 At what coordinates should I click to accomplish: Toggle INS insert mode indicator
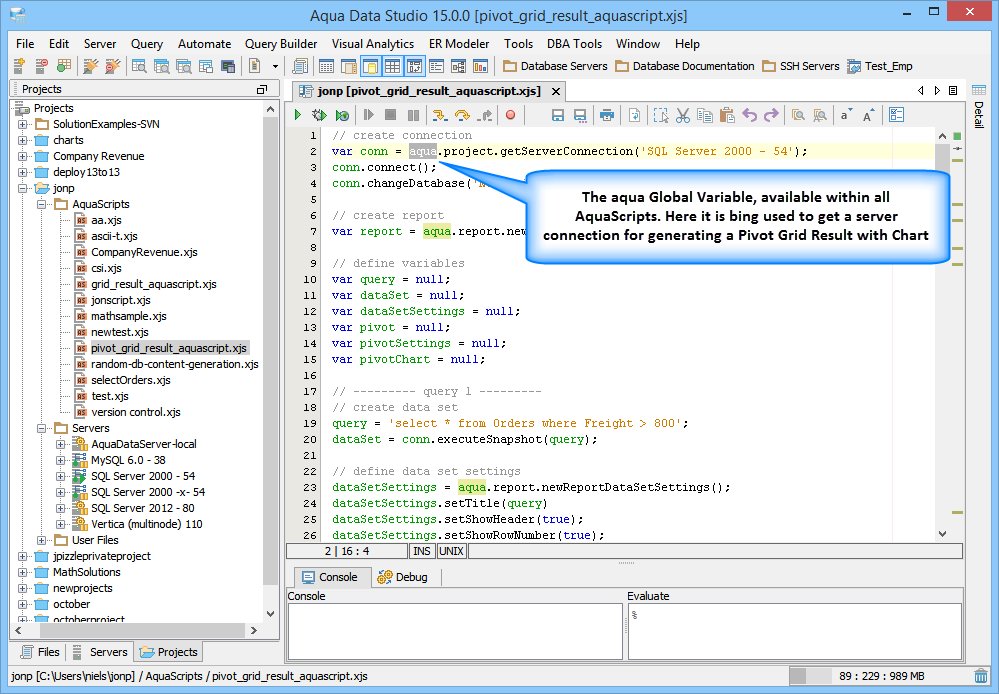[x=422, y=551]
